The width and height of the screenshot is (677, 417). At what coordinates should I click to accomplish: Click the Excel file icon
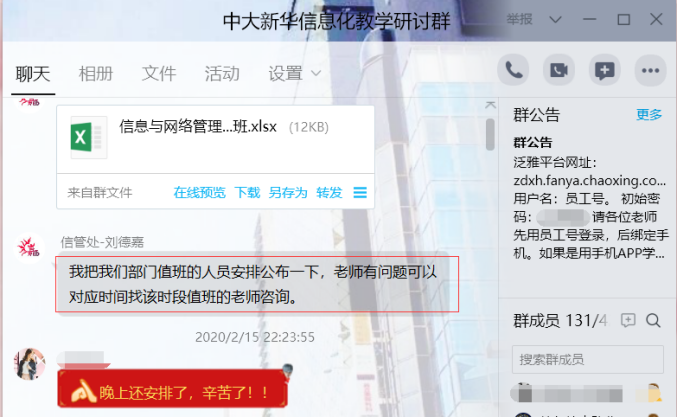[x=89, y=138]
